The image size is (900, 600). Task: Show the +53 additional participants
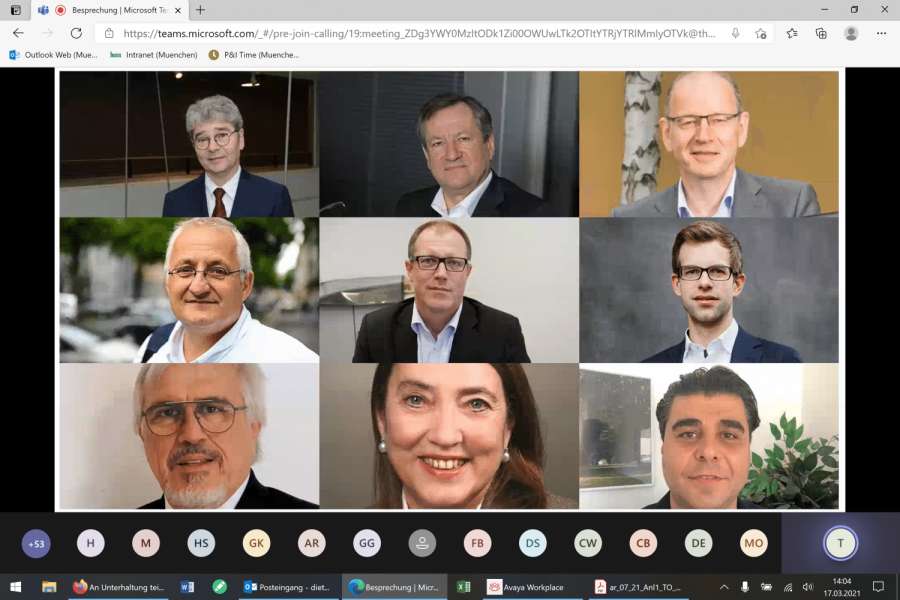36,543
